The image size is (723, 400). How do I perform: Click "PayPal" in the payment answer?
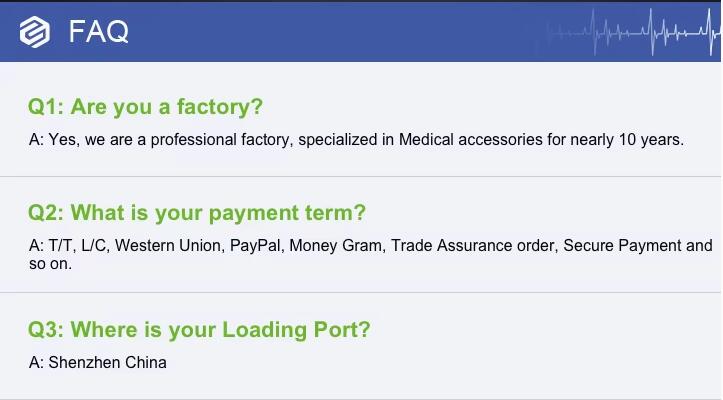(255, 246)
